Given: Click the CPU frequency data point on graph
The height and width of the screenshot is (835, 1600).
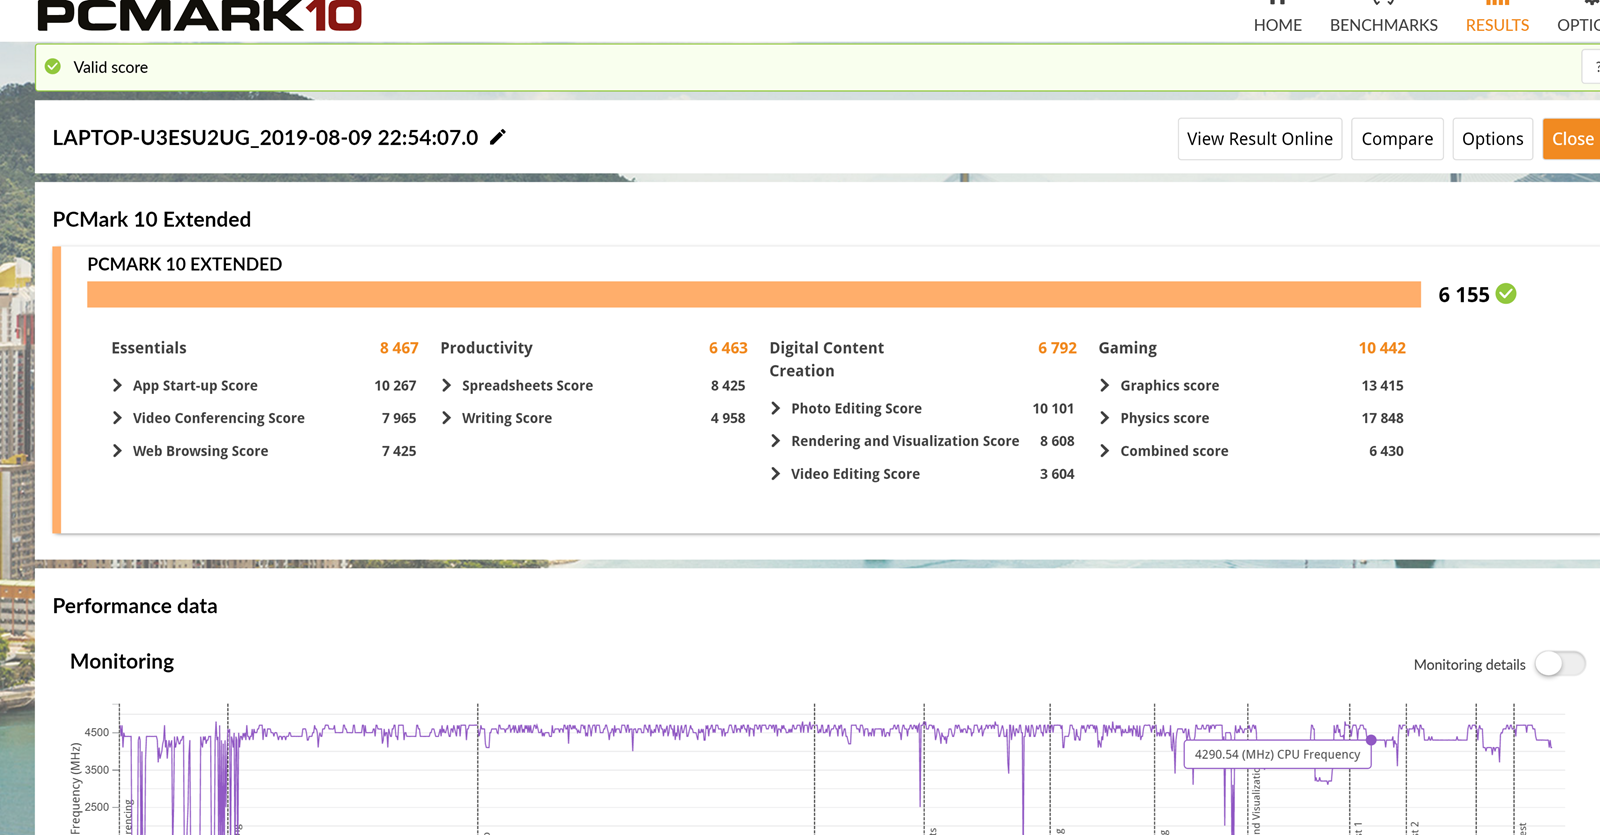Looking at the screenshot, I should click(x=1371, y=740).
